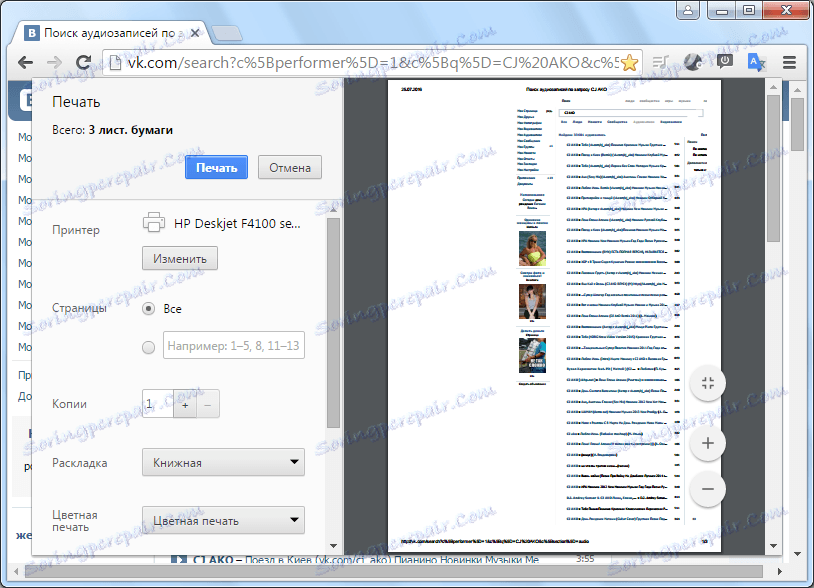
Task: Click the preview pane scroll-down arrow
Action: click(x=774, y=545)
